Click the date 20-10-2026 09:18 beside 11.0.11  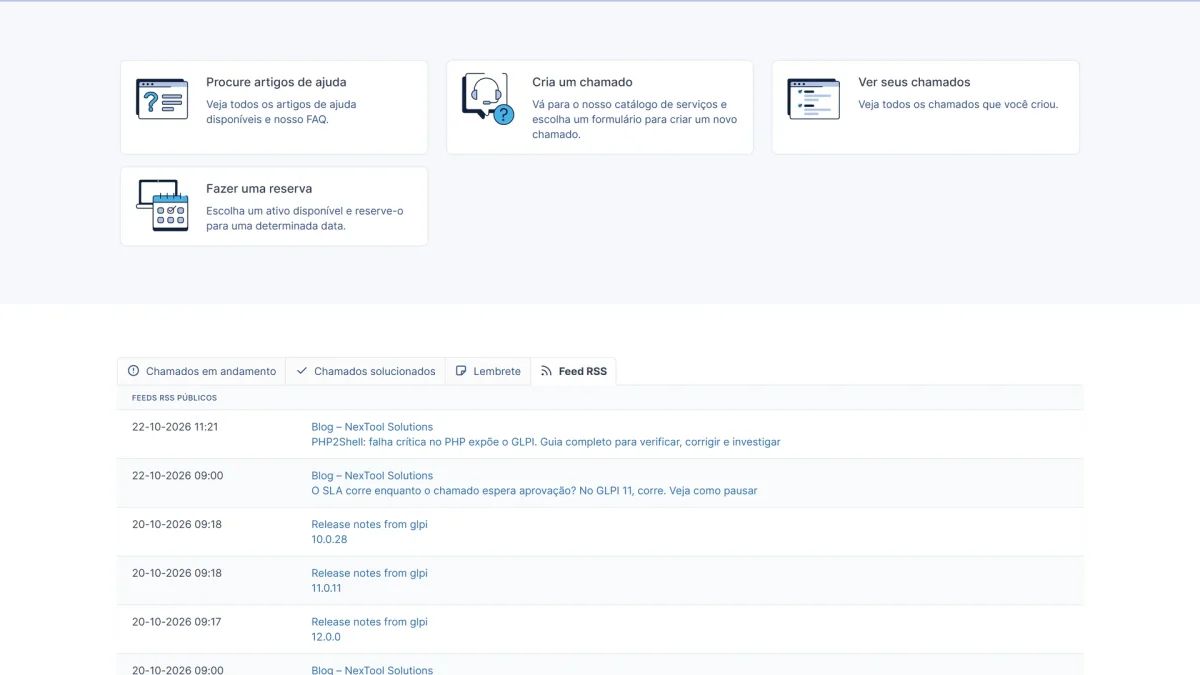[177, 573]
